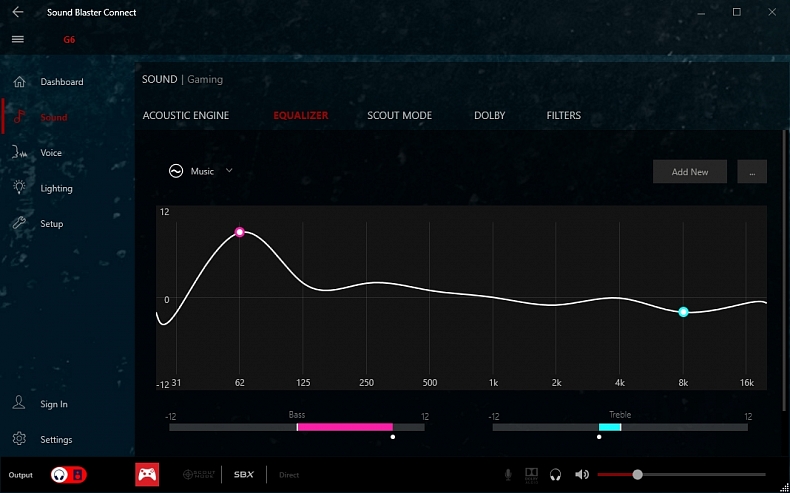Click the microphone icon in bottom bar
790x493 pixels.
click(508, 474)
